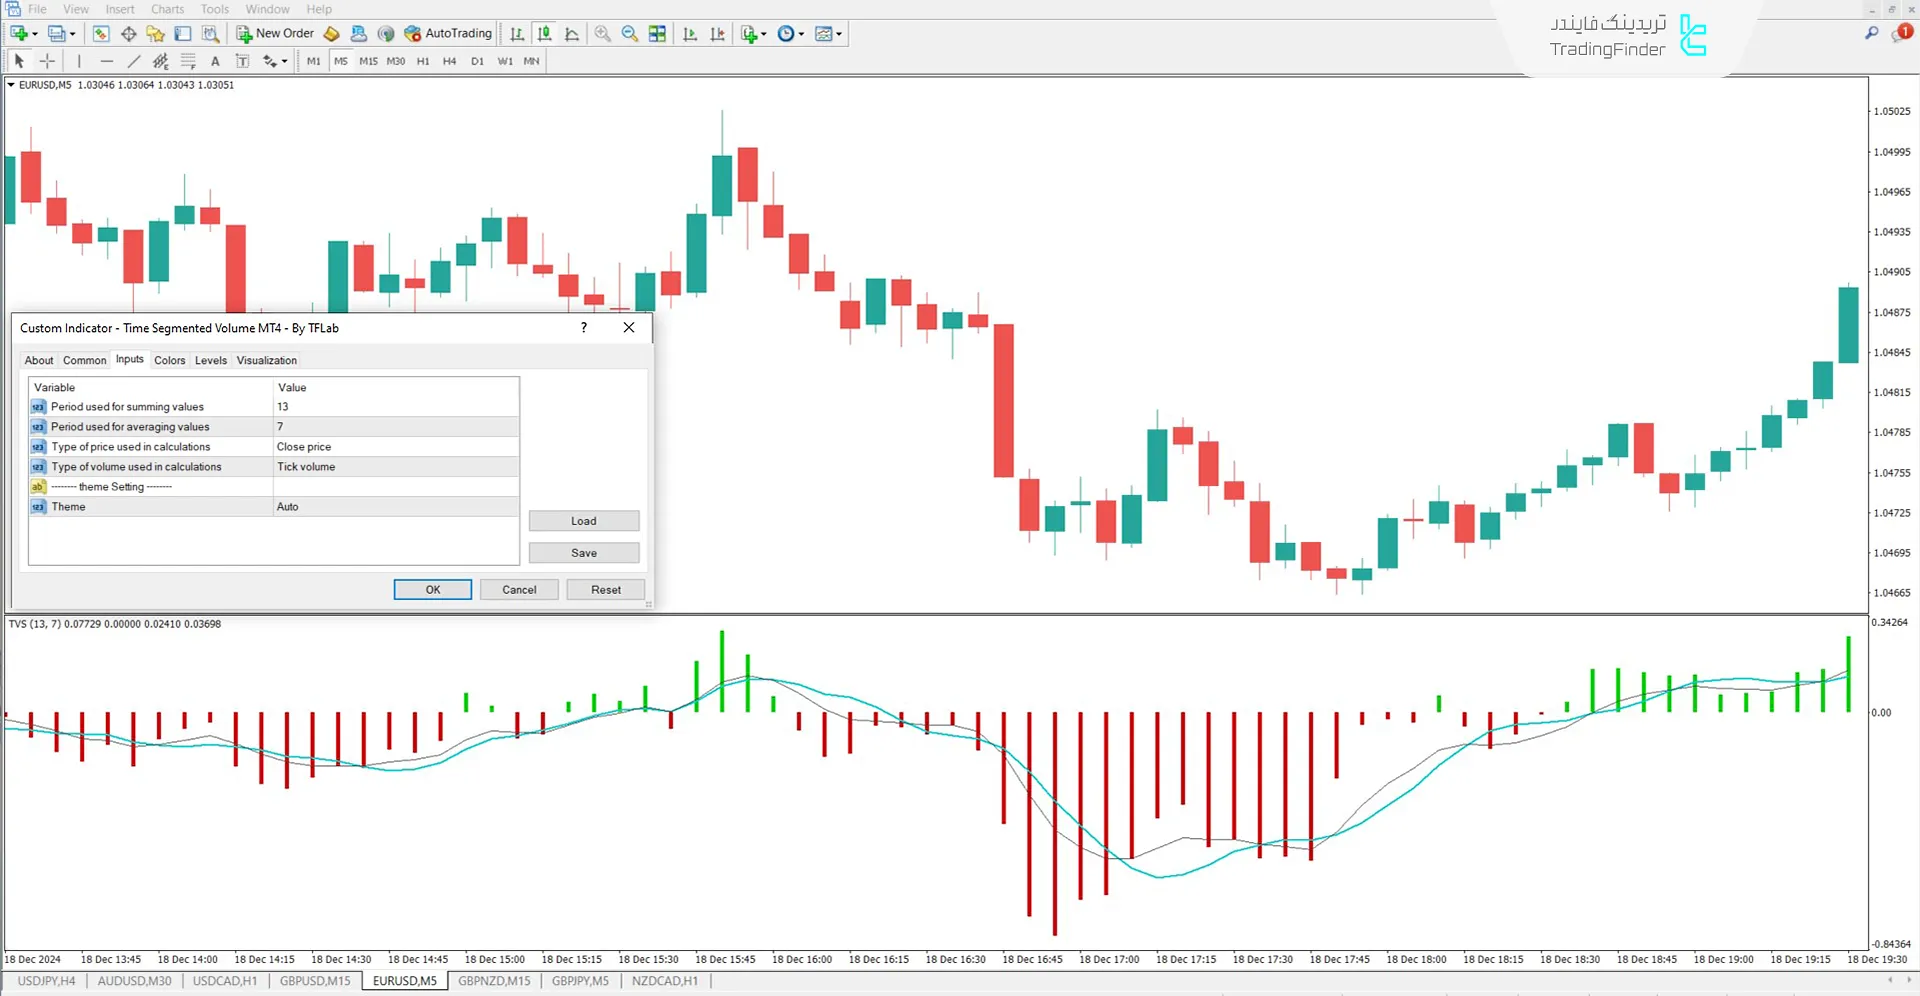The width and height of the screenshot is (1920, 996).
Task: Select the Draw horizontal line tool
Action: click(107, 61)
